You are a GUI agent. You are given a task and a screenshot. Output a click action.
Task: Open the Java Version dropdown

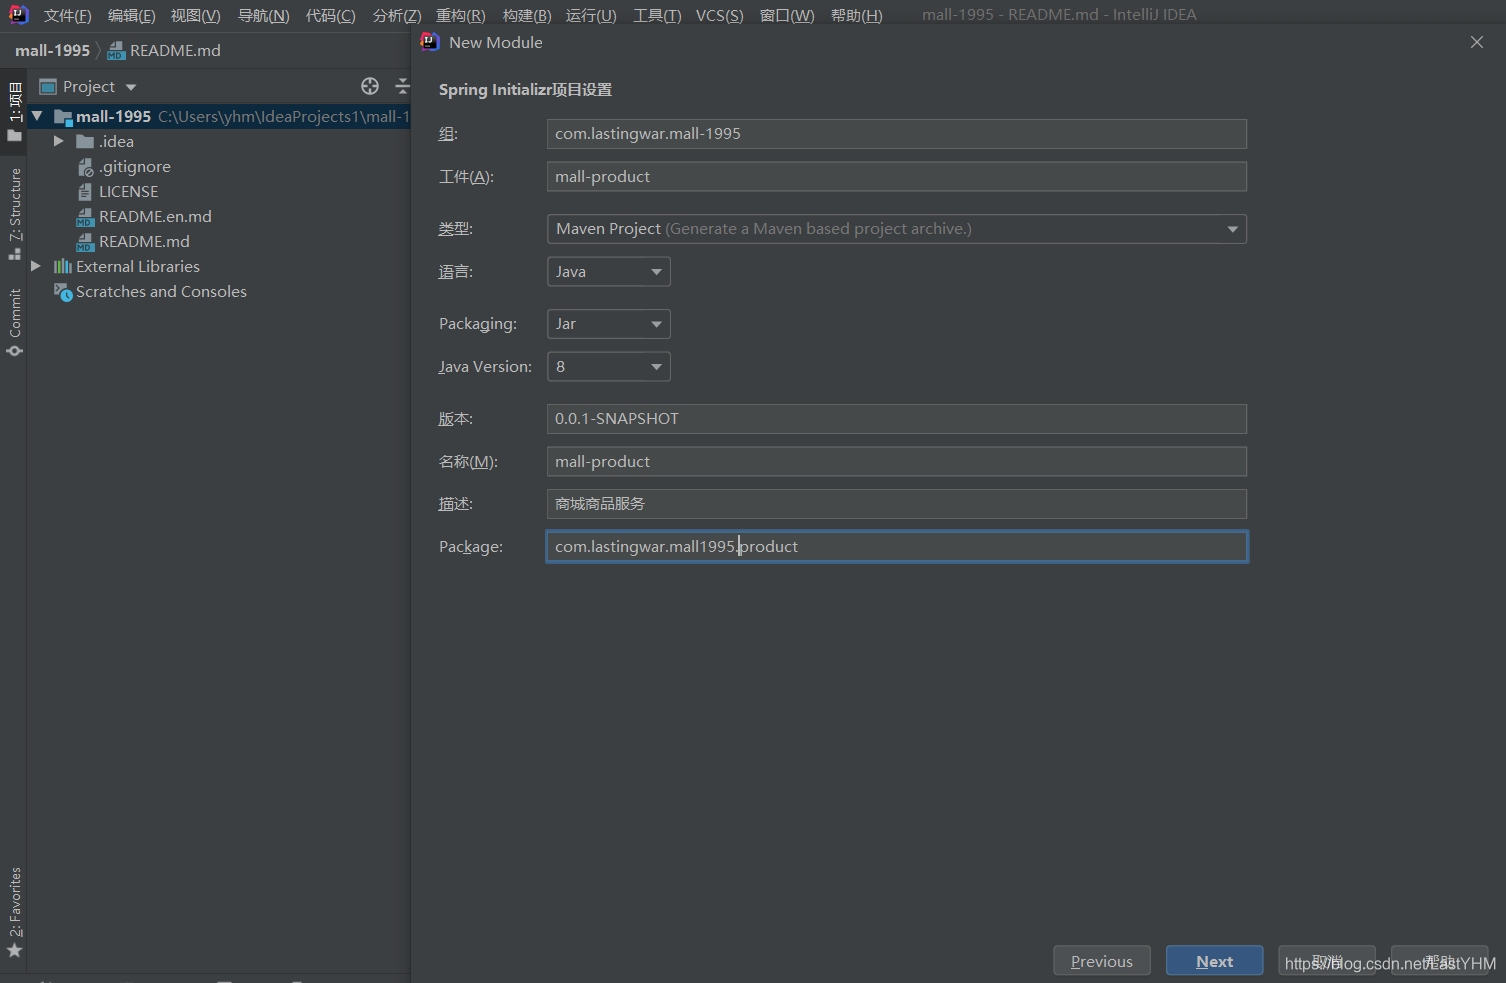point(608,367)
